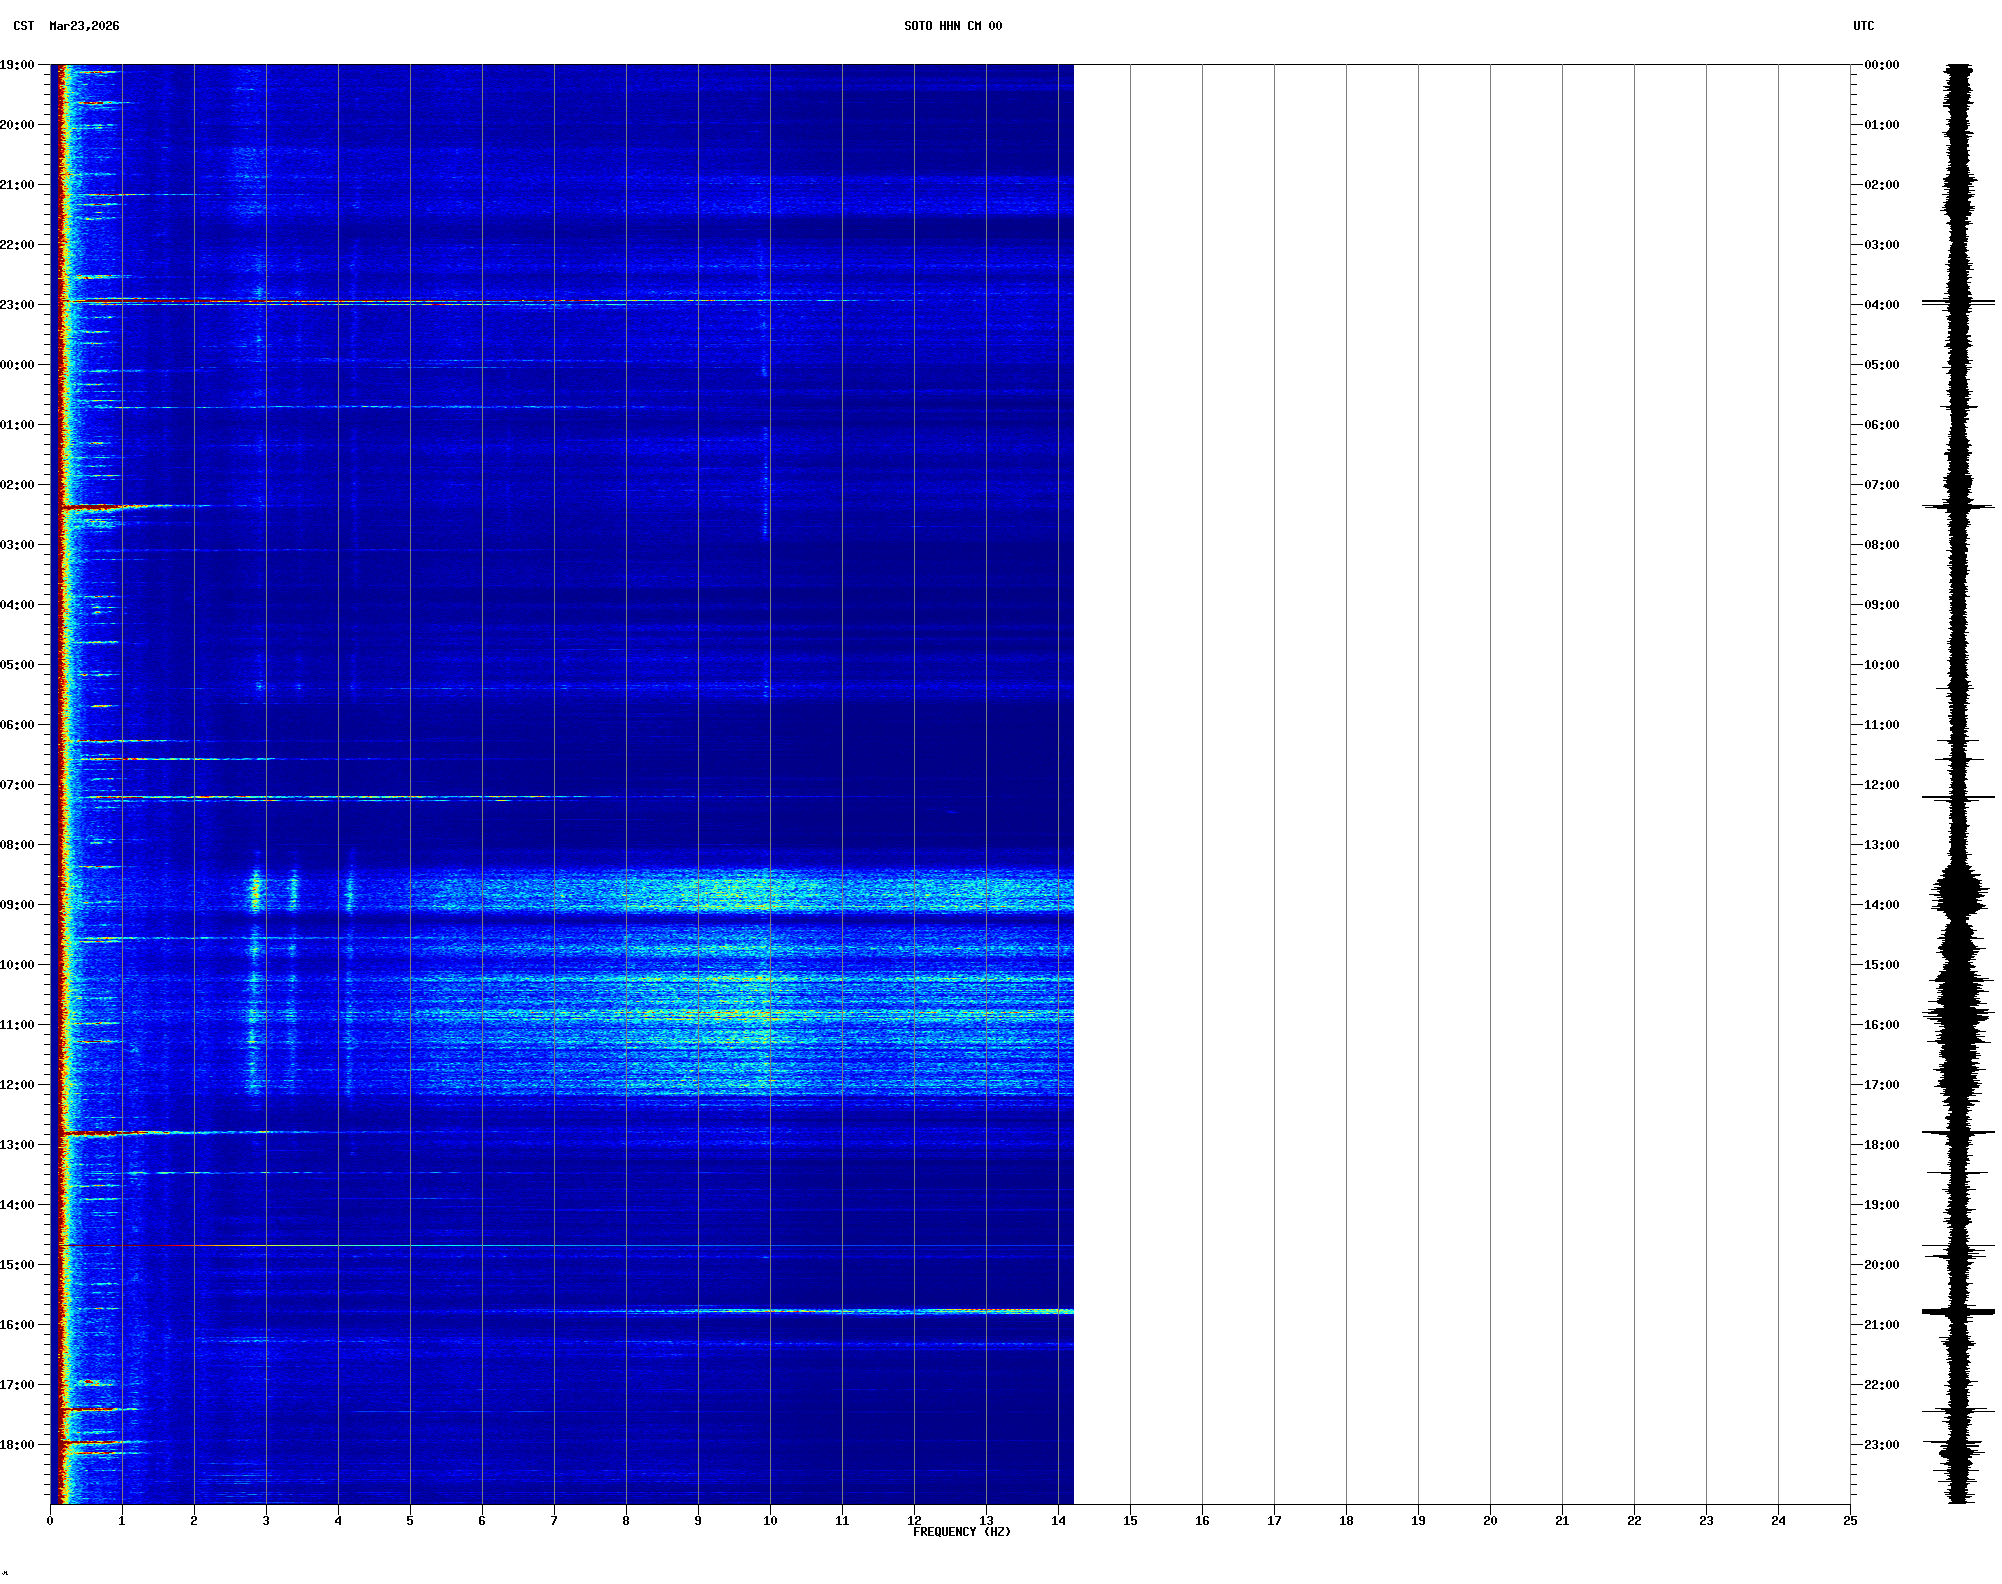Click the SOTO HHN CM 00 station title

[x=952, y=26]
